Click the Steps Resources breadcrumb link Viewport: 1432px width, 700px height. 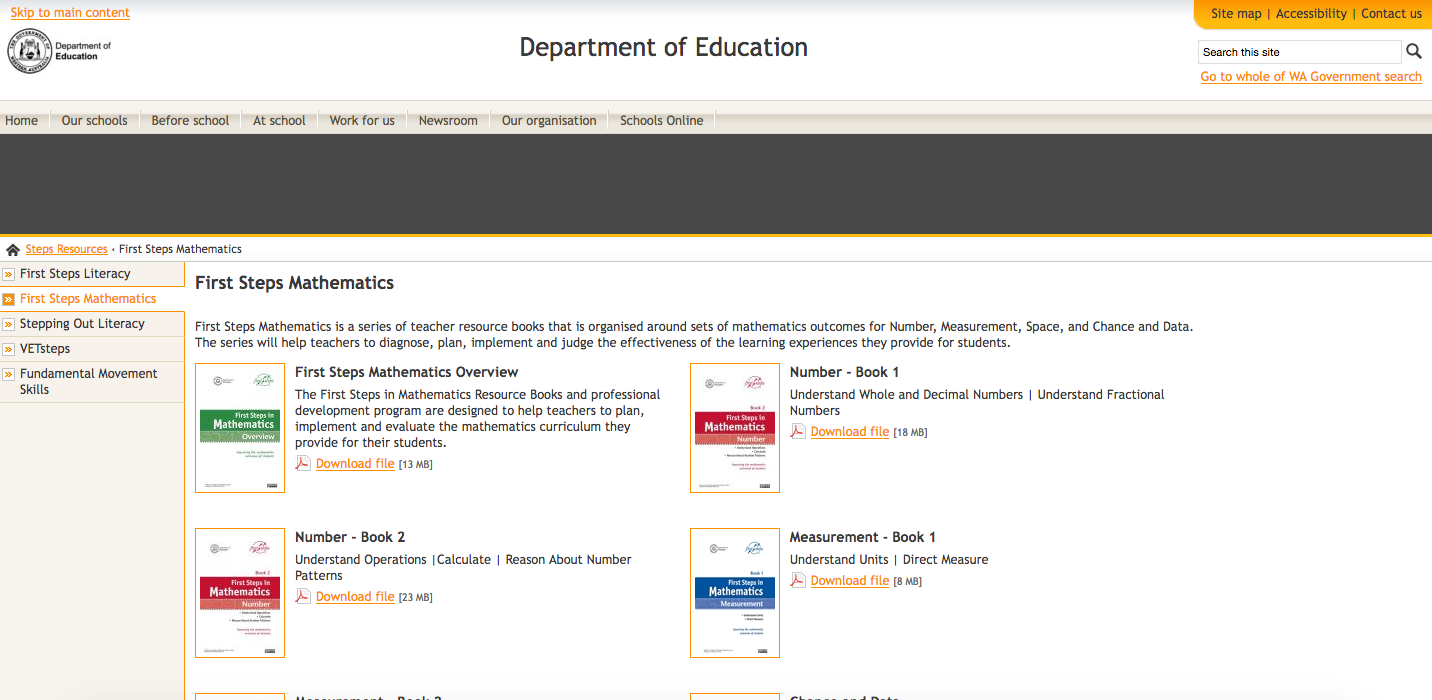coord(66,249)
